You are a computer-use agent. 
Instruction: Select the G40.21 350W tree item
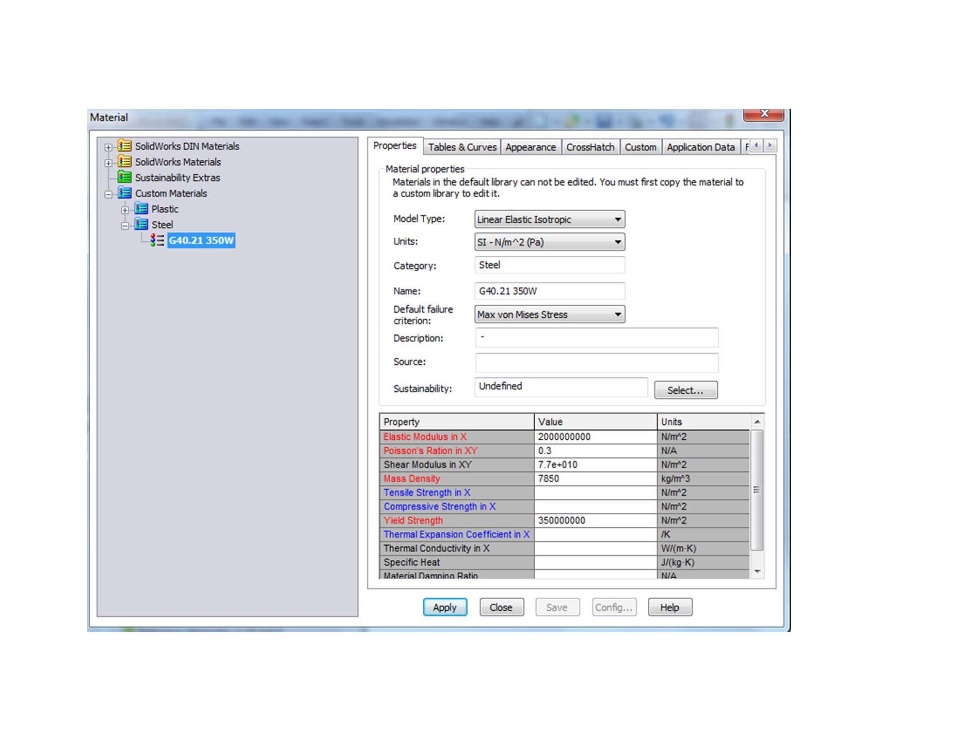[201, 240]
